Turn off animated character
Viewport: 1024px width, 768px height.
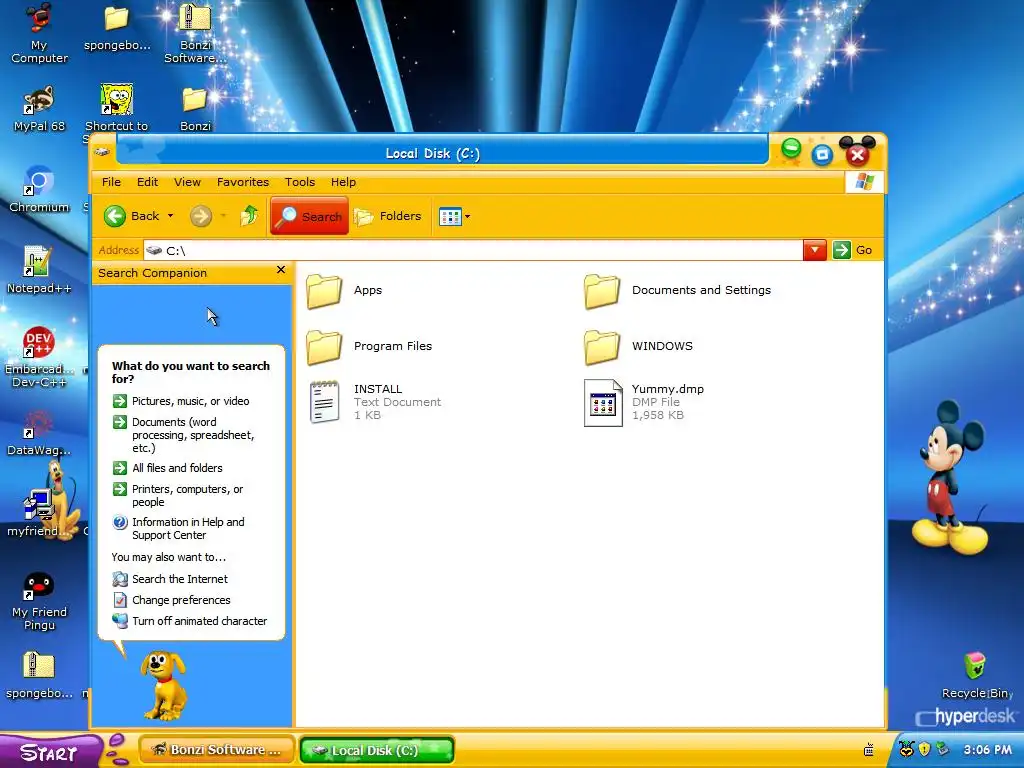(189, 621)
